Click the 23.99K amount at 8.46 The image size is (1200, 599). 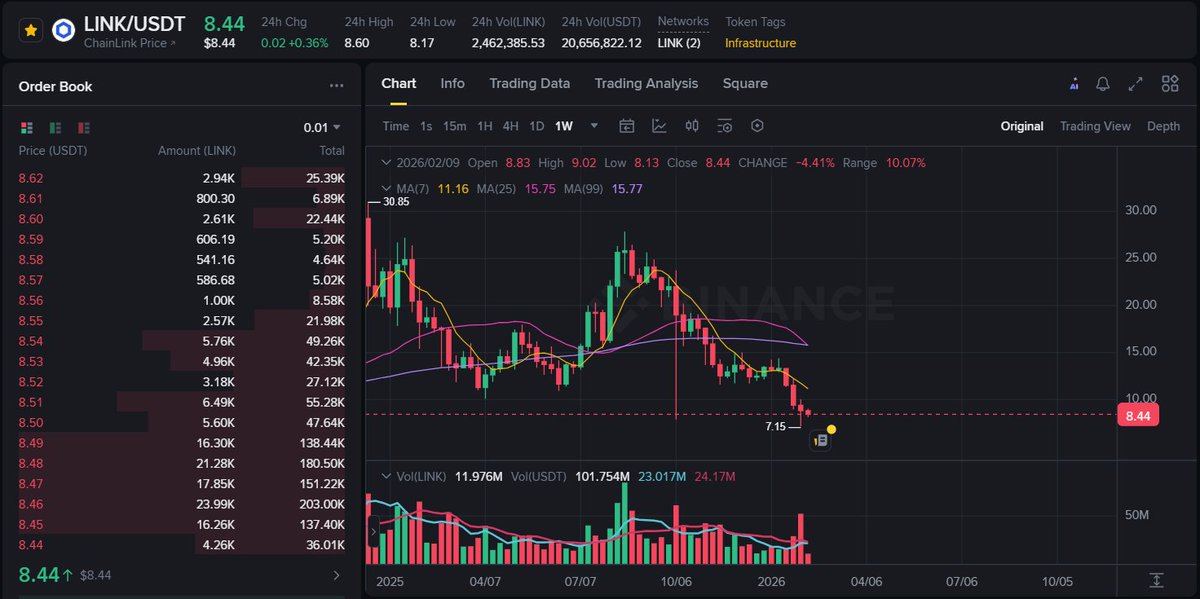pos(216,504)
